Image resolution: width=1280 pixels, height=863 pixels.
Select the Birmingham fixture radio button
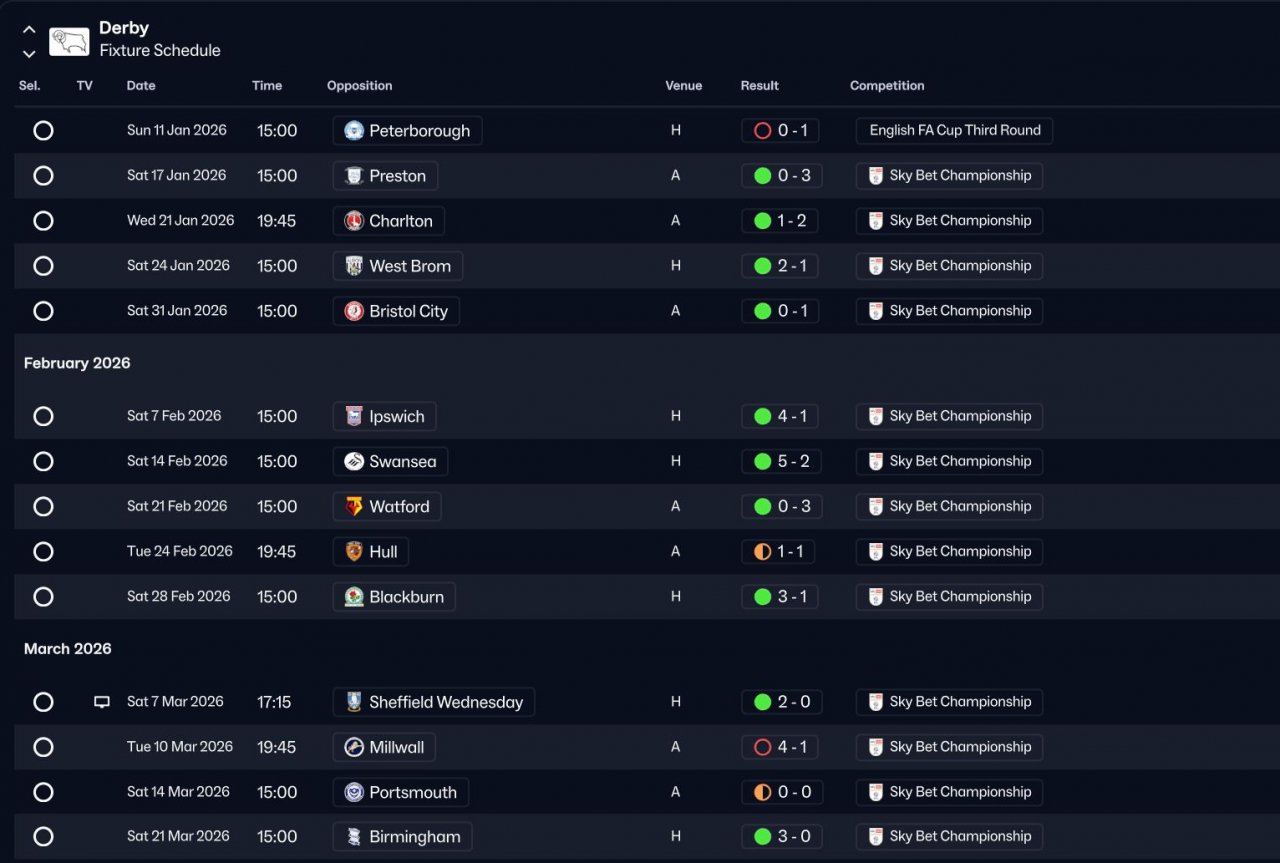43,837
